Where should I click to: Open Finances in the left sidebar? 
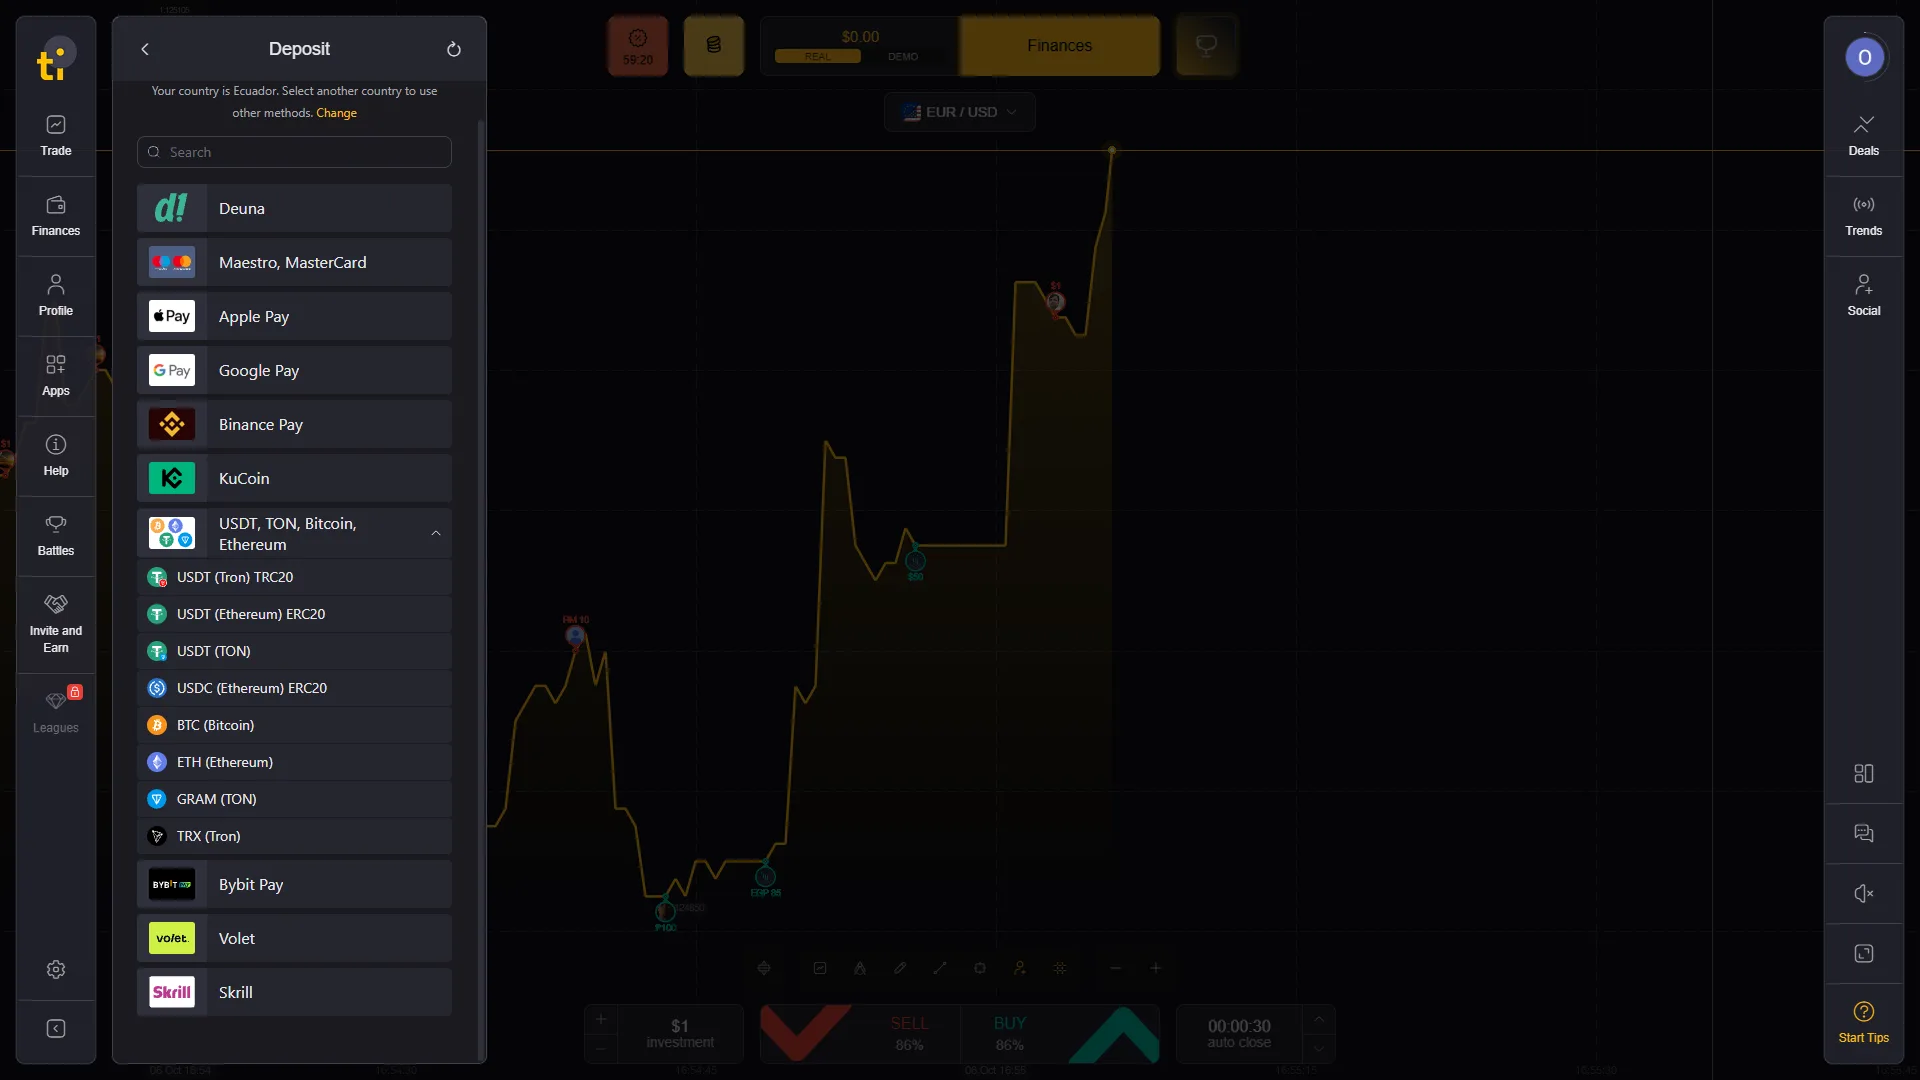coord(56,216)
